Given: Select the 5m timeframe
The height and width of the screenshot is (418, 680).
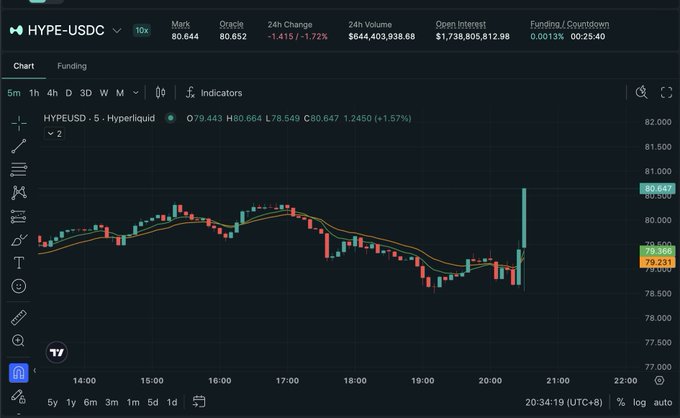Looking at the screenshot, I should tap(14, 93).
